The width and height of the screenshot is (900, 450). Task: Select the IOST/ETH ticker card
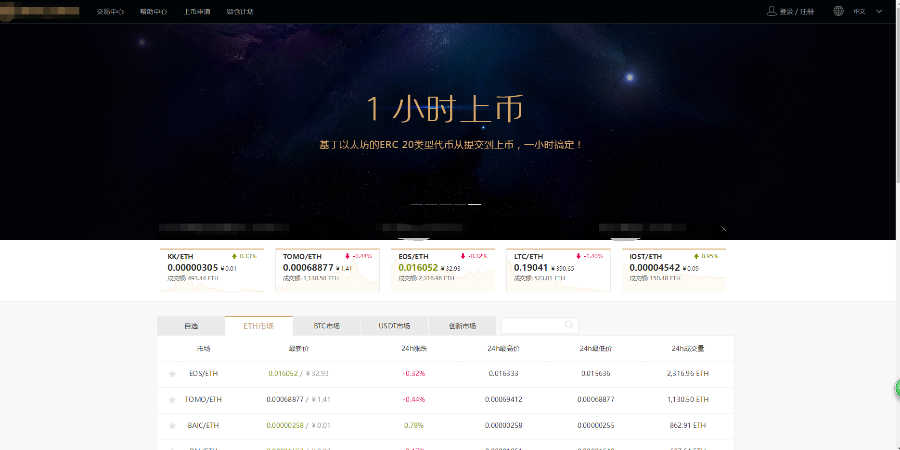[x=674, y=270]
